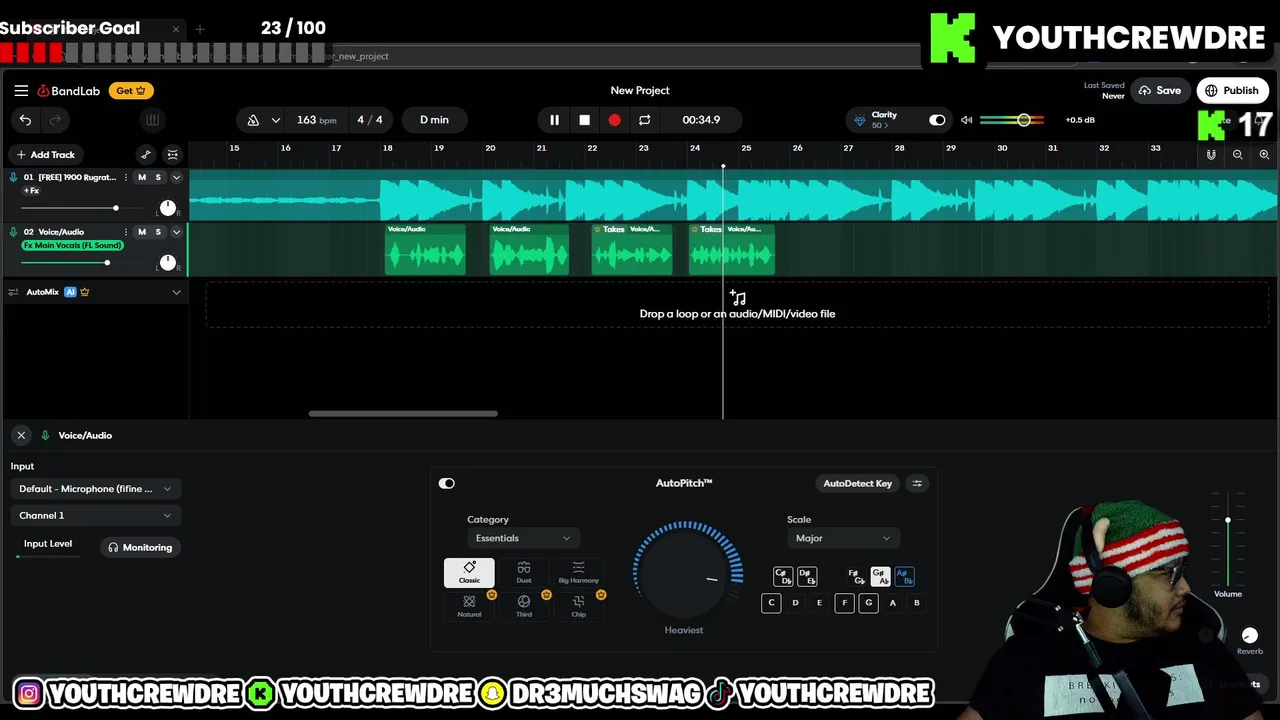Open the virtual piano keyboard icon
1280x720 pixels.
pyautogui.click(x=152, y=120)
